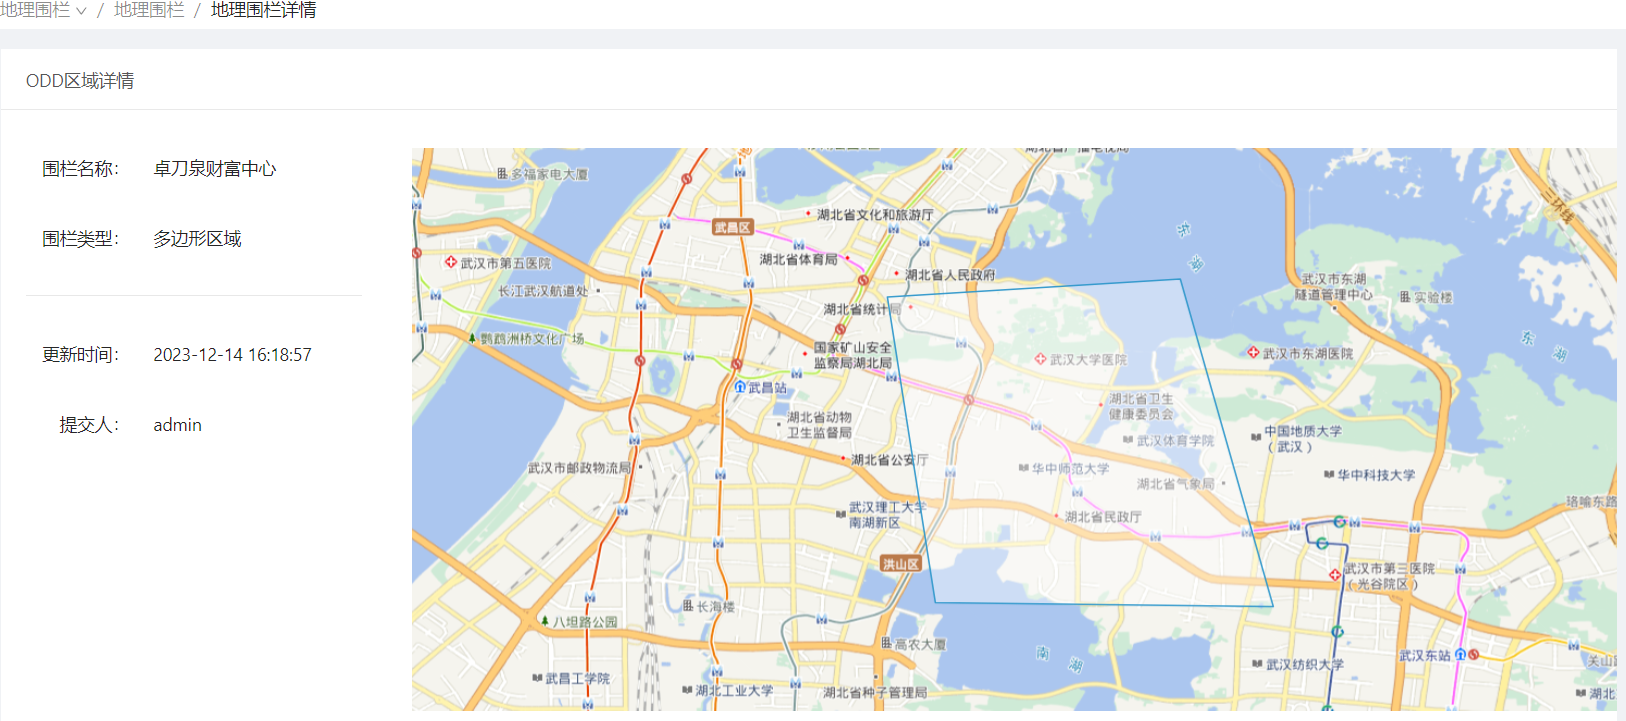Click the 华中科技大学 school icon
Screen dimensions: 1626x721
[1329, 475]
